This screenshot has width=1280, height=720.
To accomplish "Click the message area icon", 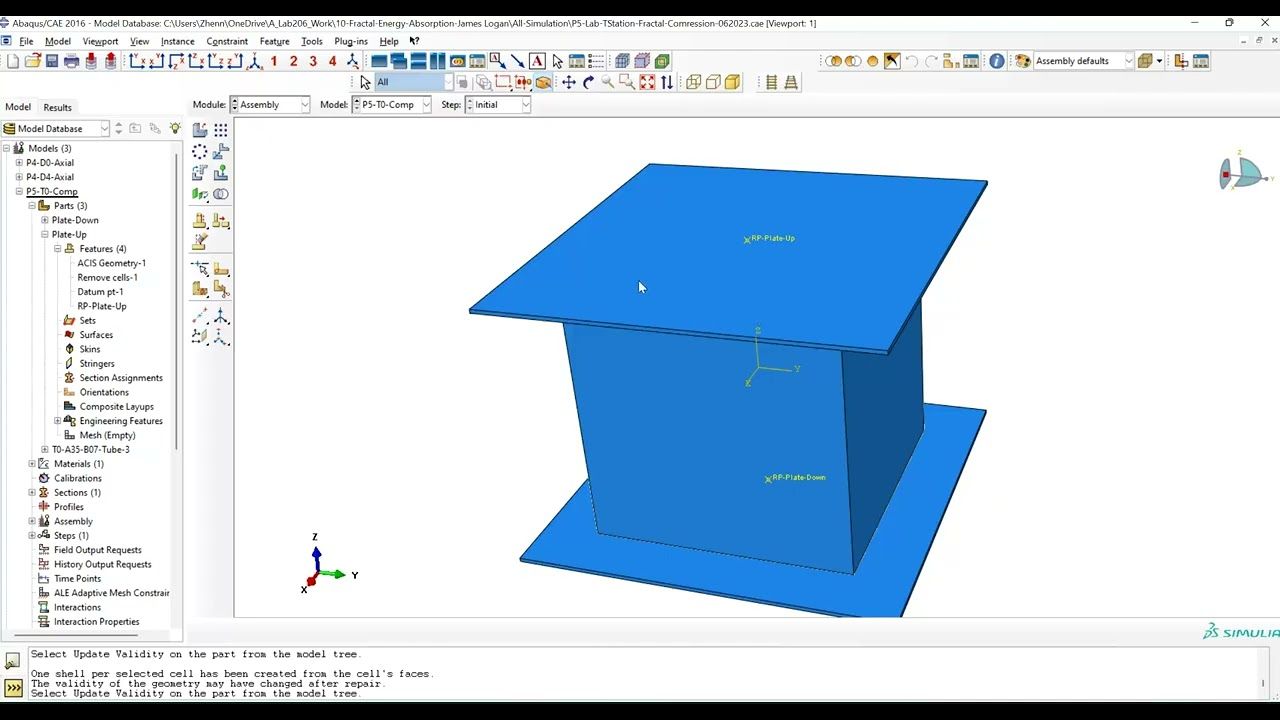I will (x=13, y=661).
